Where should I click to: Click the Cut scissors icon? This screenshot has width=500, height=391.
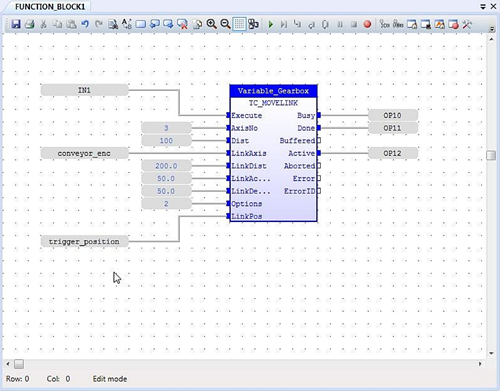point(43,24)
